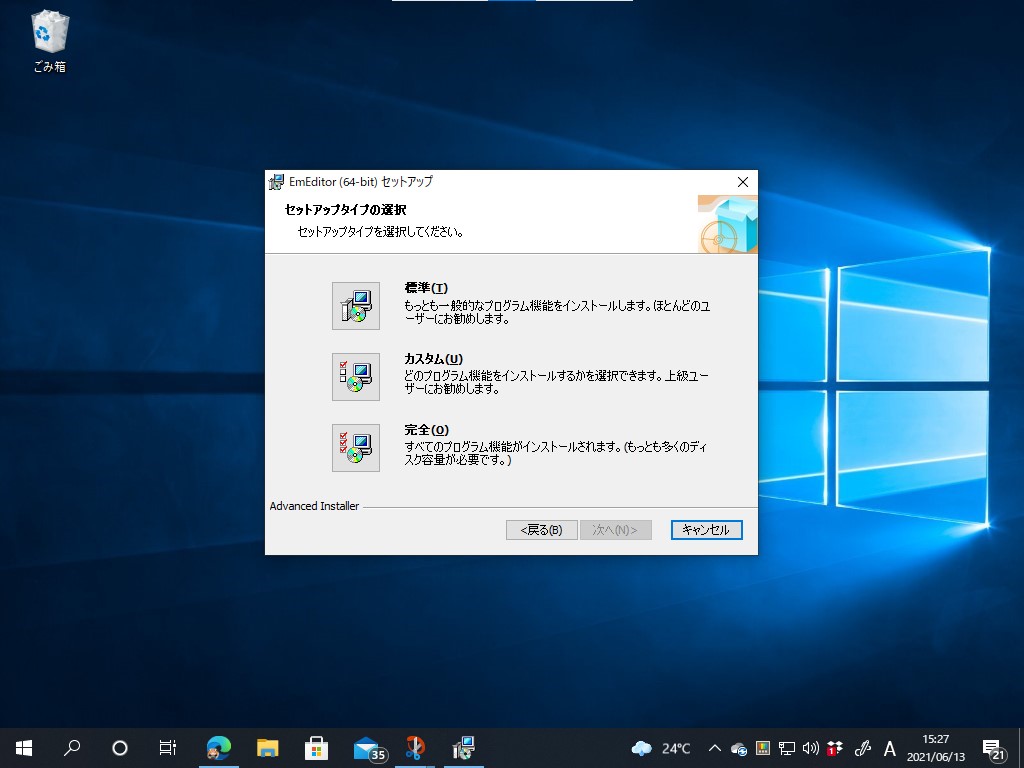Close the EmEditor setup dialog
The height and width of the screenshot is (768, 1024).
pos(743,182)
